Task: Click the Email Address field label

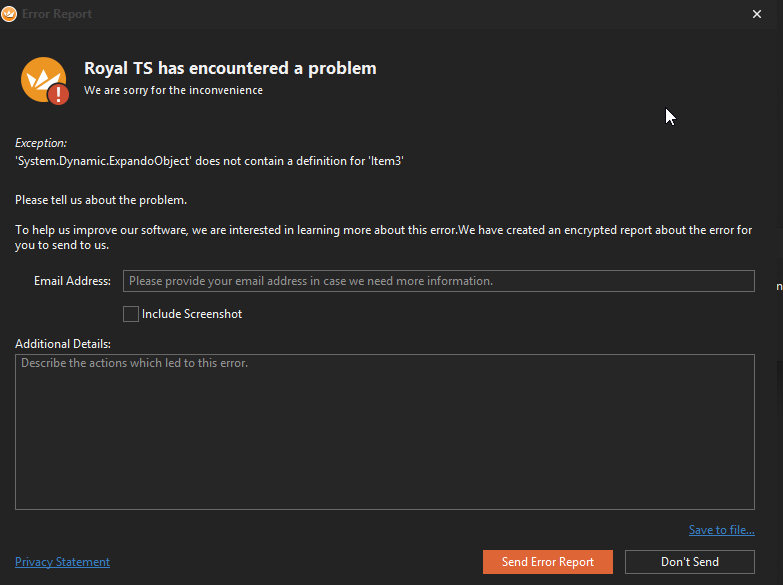Action: click(72, 281)
